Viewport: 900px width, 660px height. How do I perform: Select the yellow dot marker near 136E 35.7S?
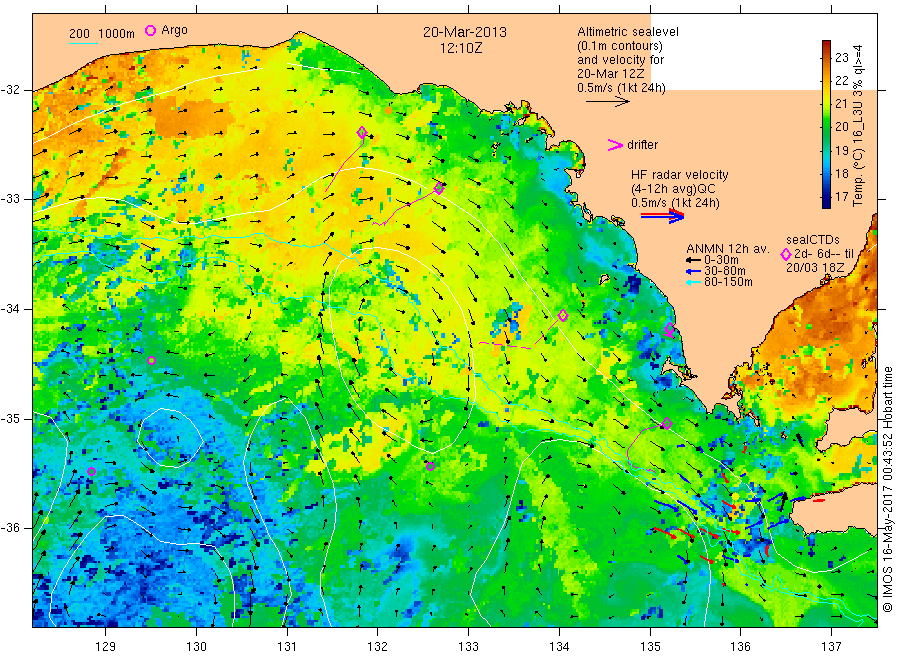click(735, 496)
